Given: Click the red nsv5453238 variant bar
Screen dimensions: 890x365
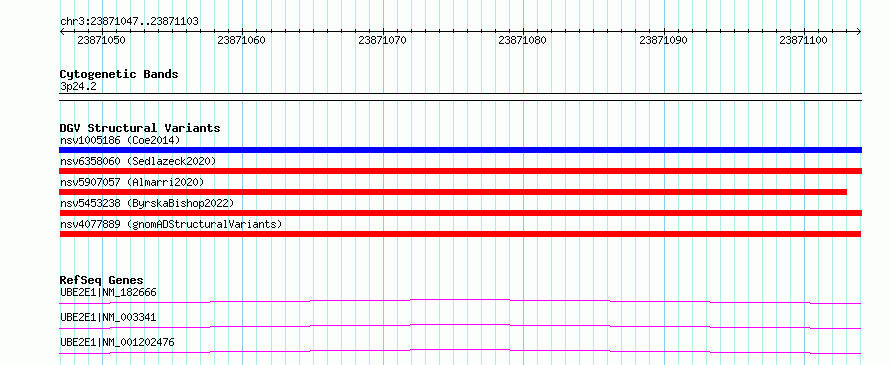Looking at the screenshot, I should (460, 213).
